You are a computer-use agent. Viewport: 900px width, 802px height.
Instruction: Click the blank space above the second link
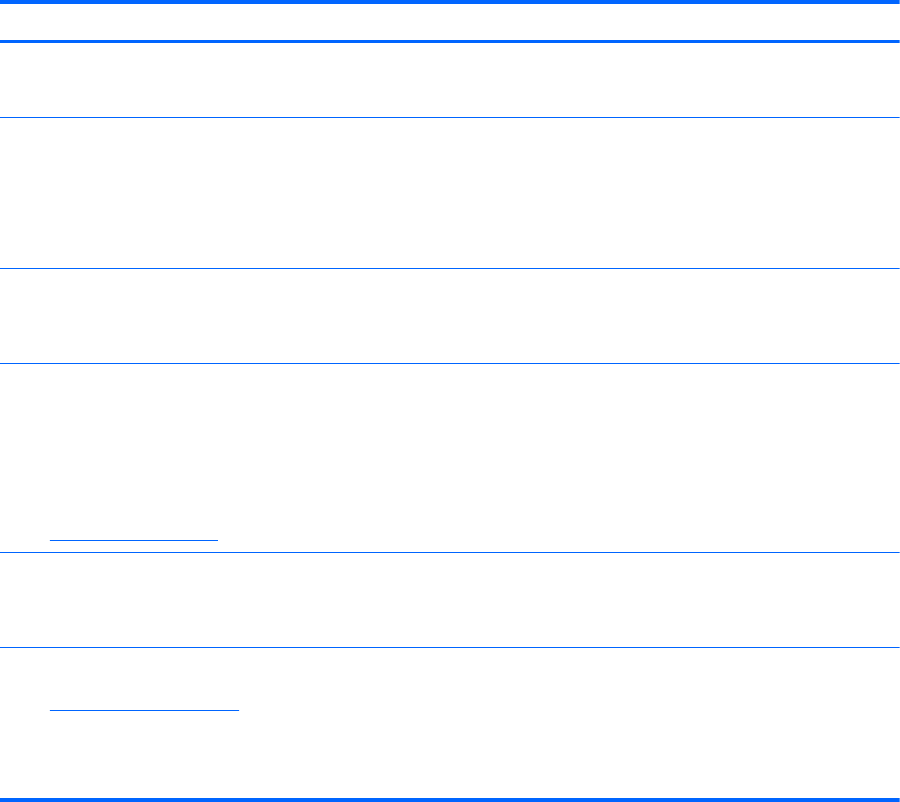(144, 675)
